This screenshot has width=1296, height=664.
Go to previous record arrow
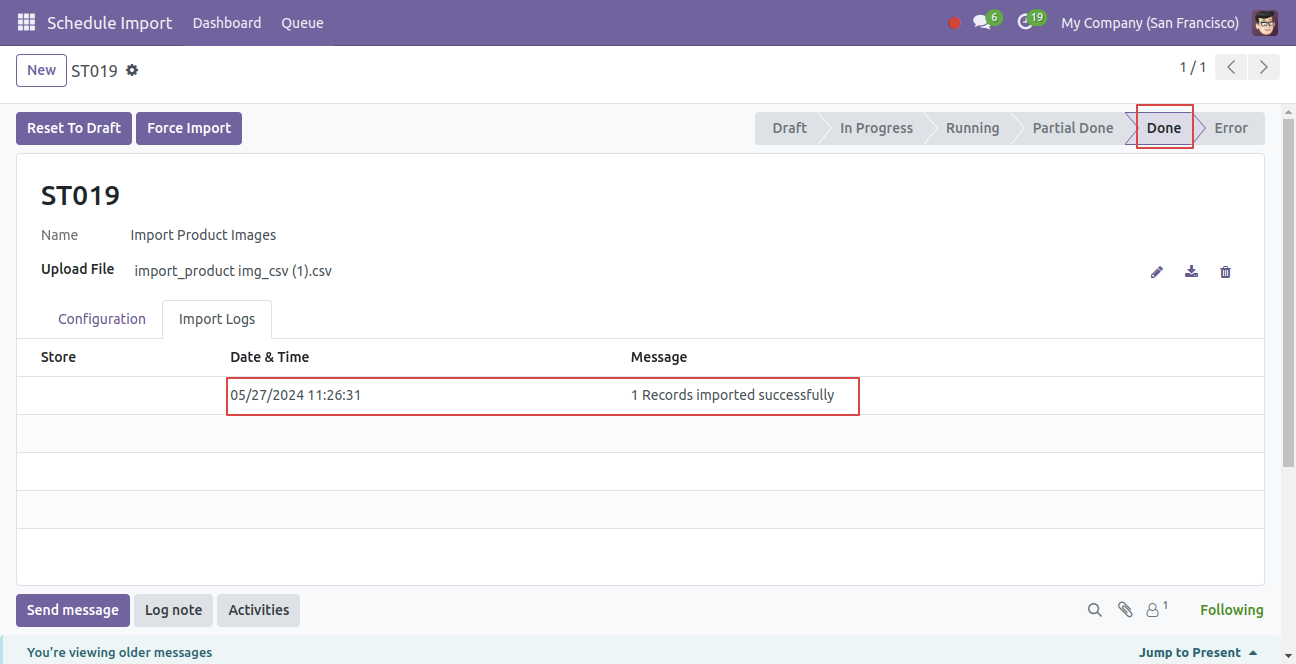pos(1232,68)
